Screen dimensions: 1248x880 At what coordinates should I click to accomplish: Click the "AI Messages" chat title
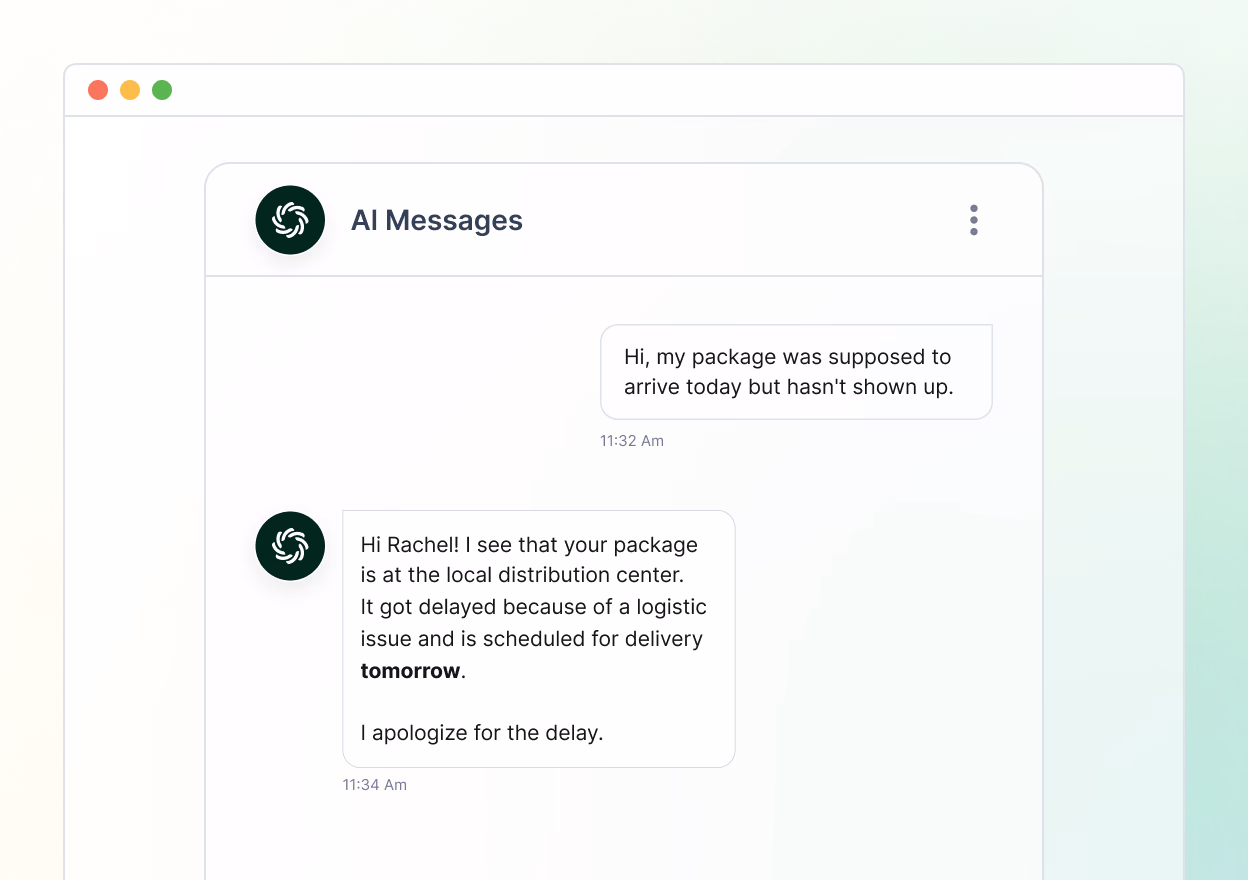tap(436, 220)
